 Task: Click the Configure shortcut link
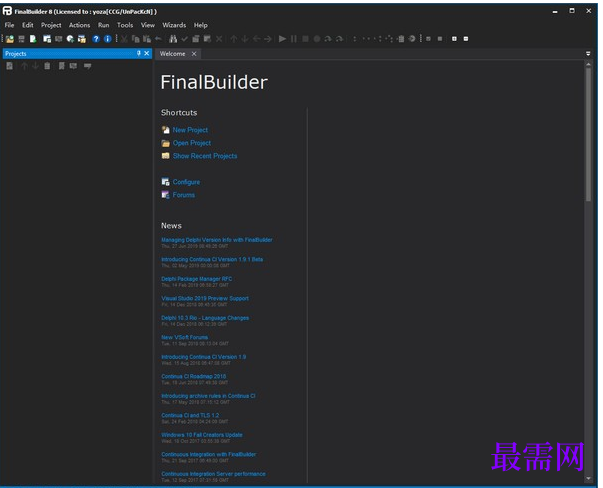186,182
